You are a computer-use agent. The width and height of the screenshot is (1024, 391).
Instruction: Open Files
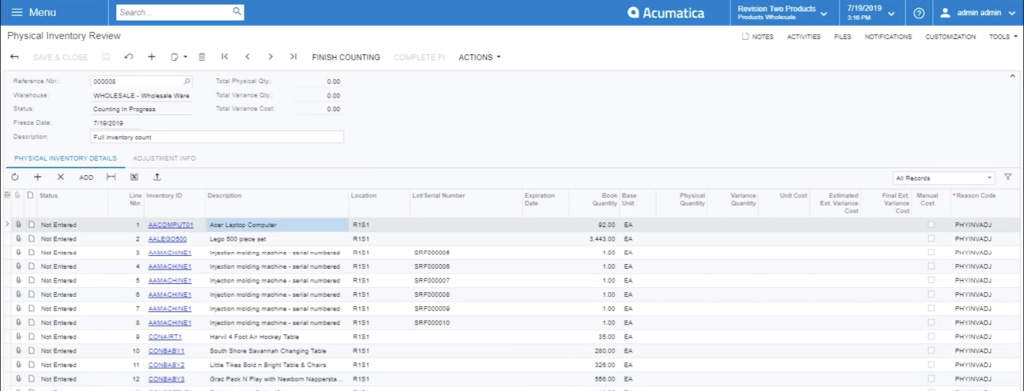pyautogui.click(x=842, y=37)
